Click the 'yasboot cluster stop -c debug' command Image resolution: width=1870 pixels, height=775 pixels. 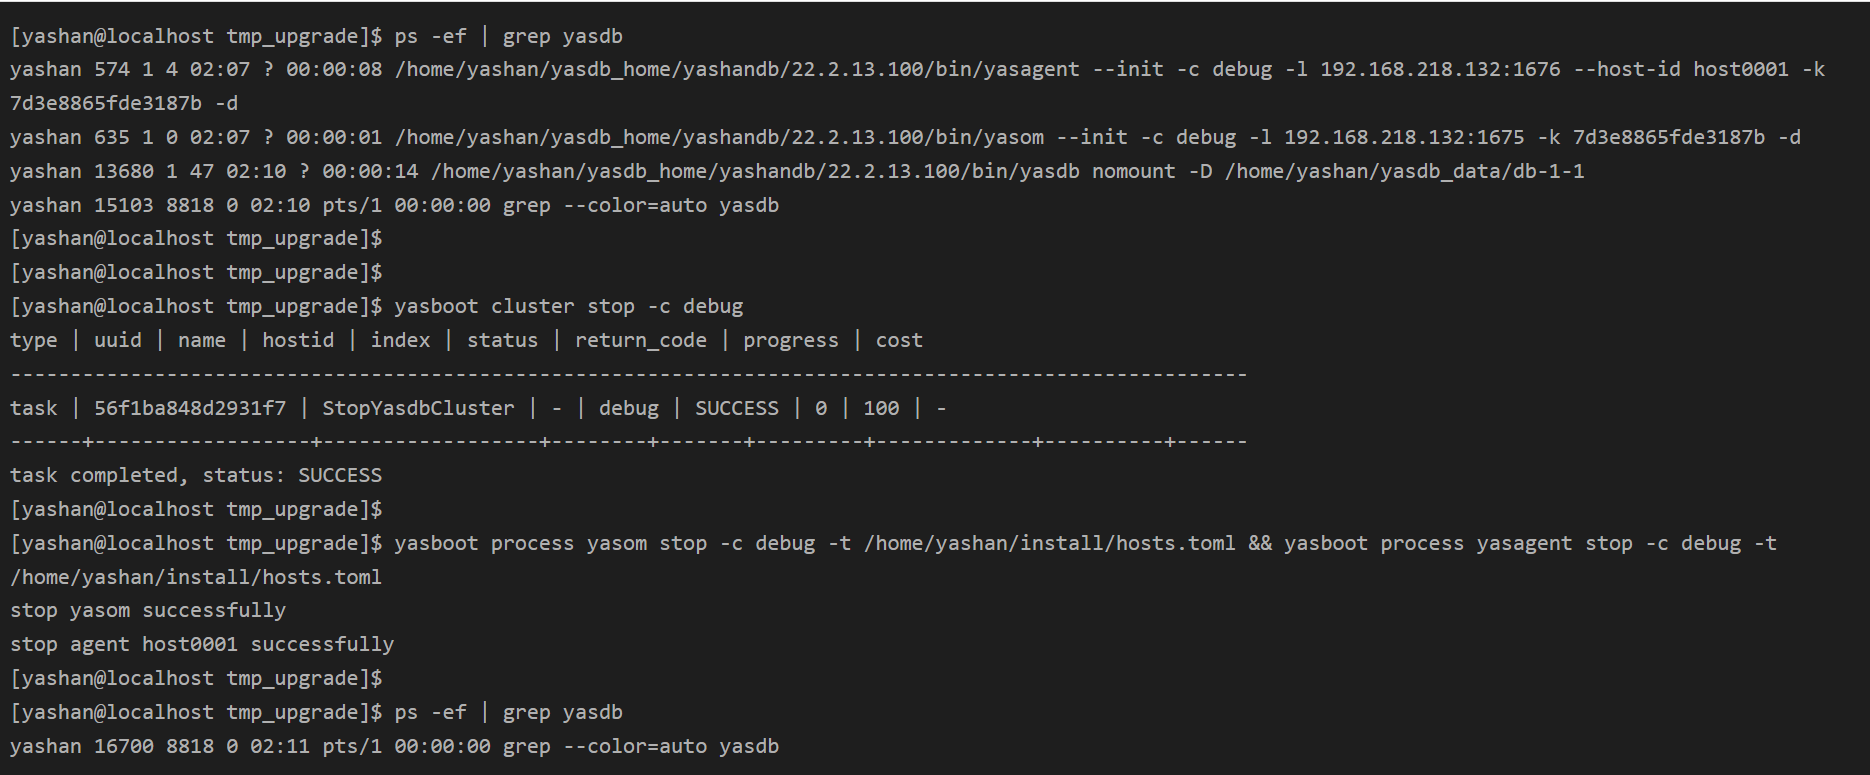pos(568,307)
